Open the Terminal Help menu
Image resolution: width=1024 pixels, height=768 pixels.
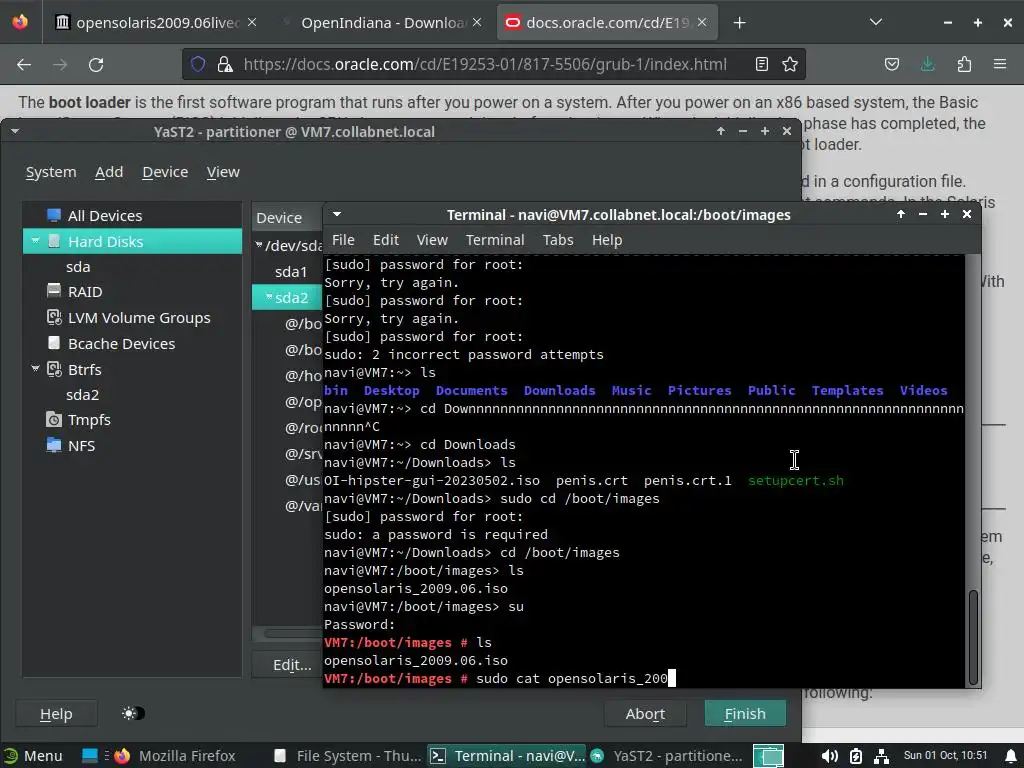[x=607, y=240]
